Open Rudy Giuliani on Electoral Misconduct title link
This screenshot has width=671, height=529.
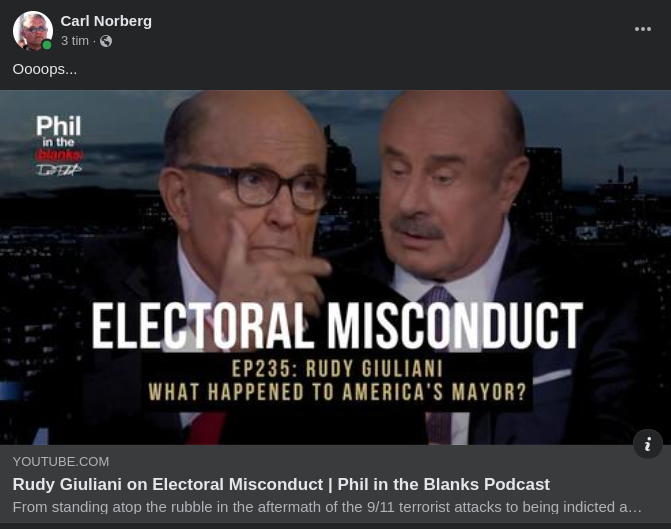pyautogui.click(x=281, y=484)
